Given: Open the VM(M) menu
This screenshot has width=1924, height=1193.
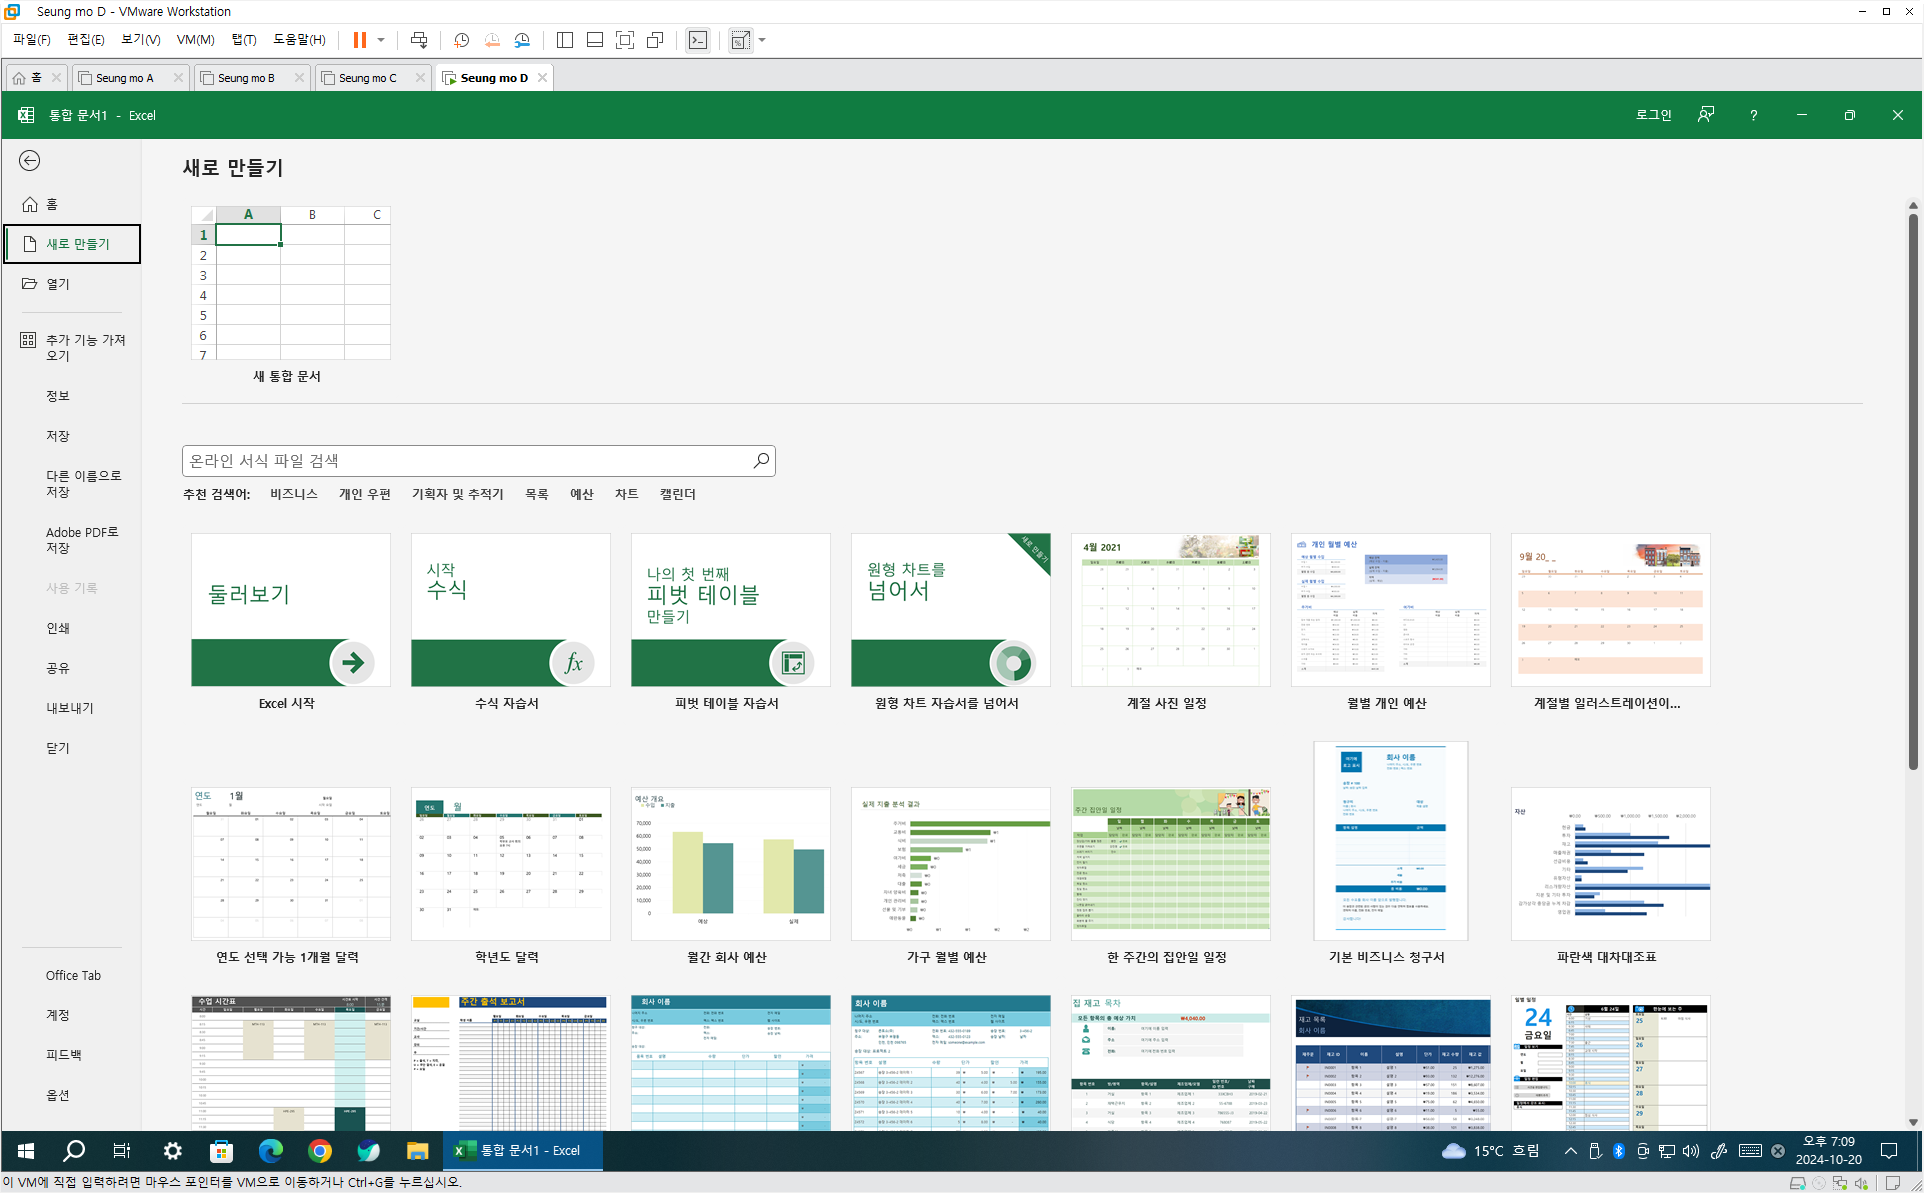Looking at the screenshot, I should (195, 40).
